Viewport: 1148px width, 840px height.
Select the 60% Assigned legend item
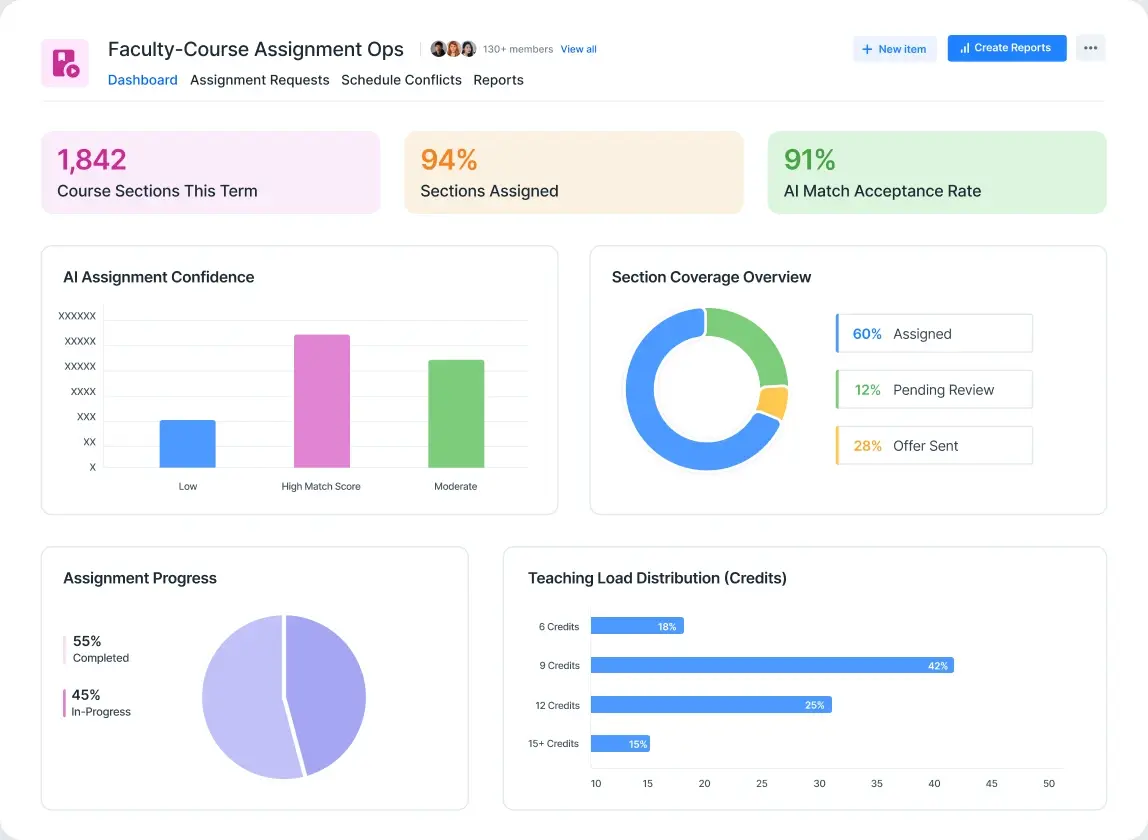(x=933, y=334)
